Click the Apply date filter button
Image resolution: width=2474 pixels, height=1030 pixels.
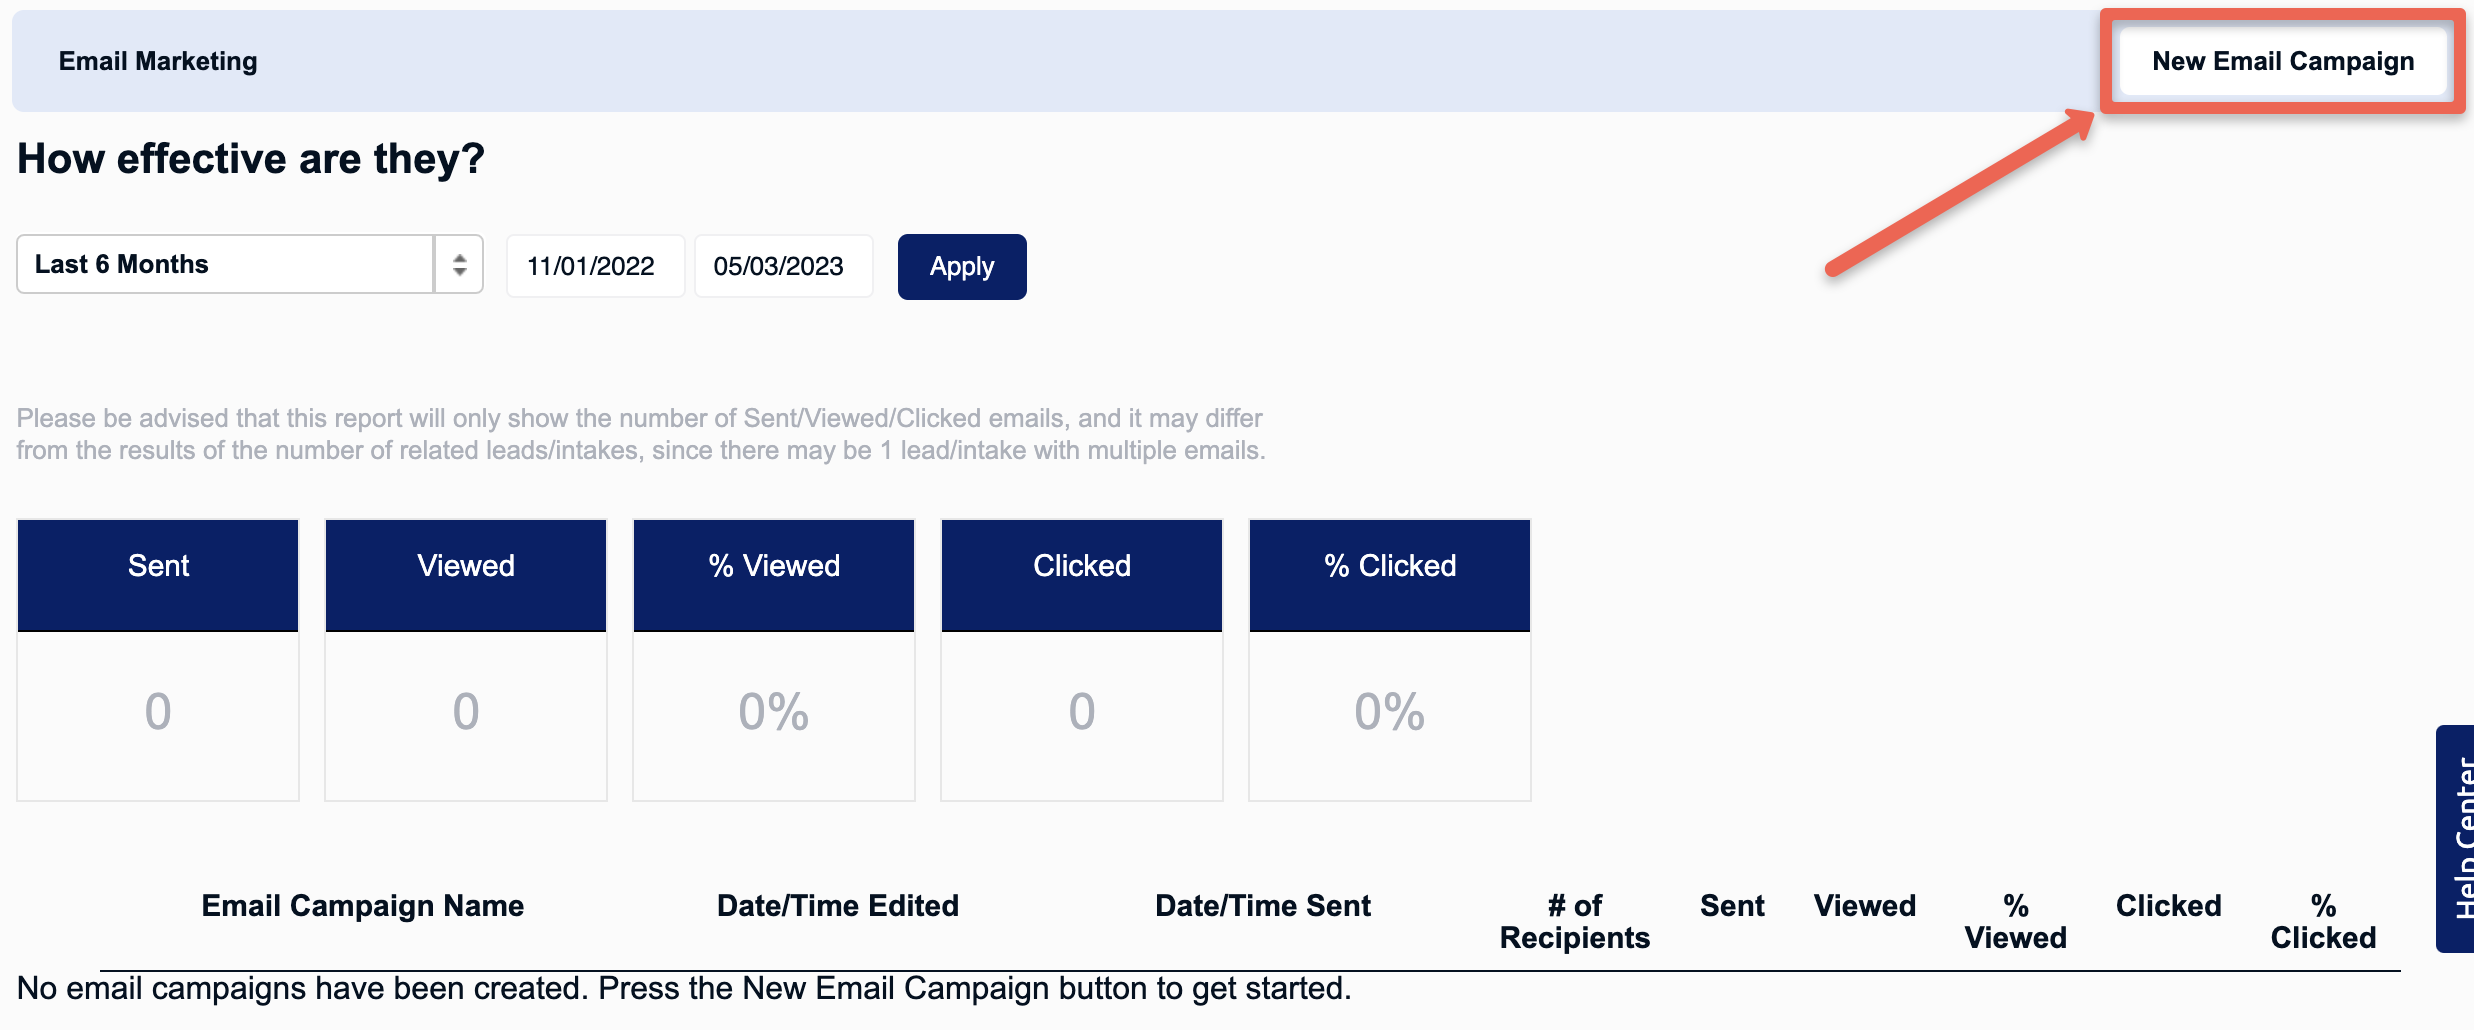(x=962, y=266)
